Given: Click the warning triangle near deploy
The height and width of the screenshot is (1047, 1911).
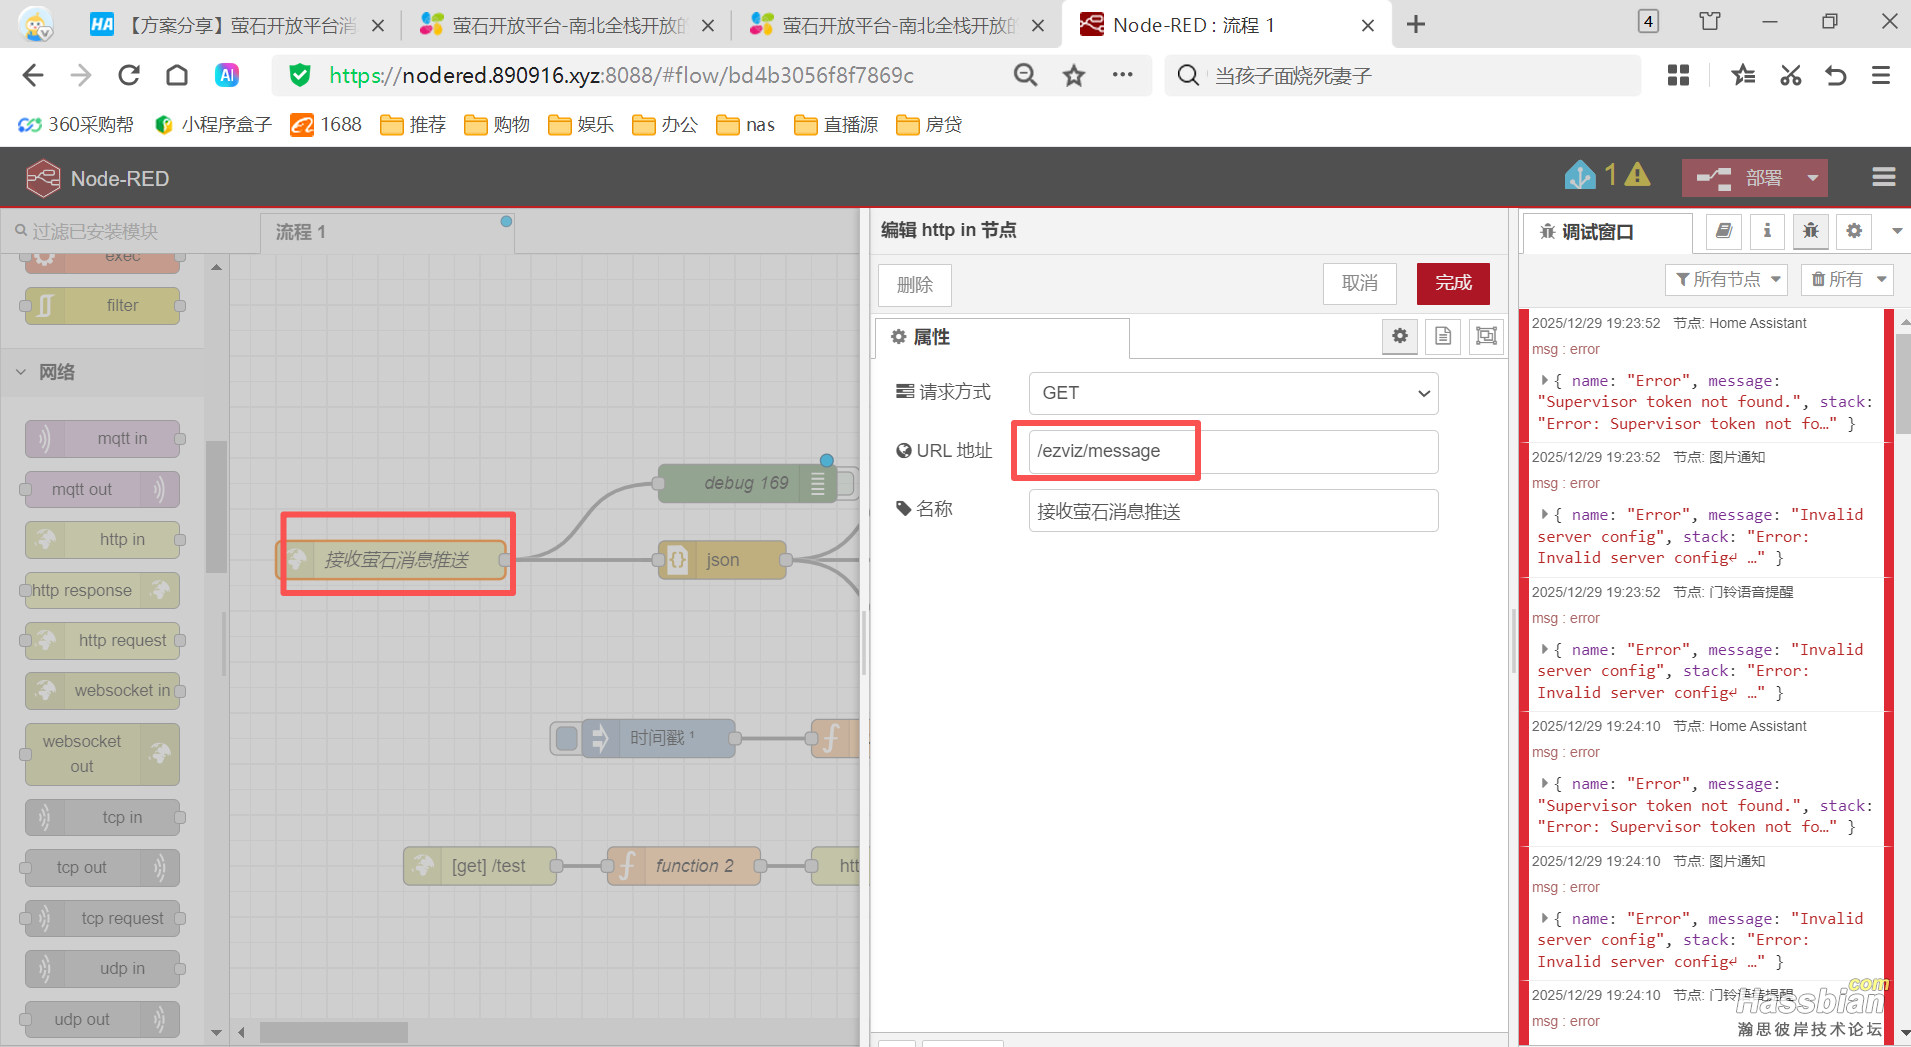Looking at the screenshot, I should point(1636,175).
